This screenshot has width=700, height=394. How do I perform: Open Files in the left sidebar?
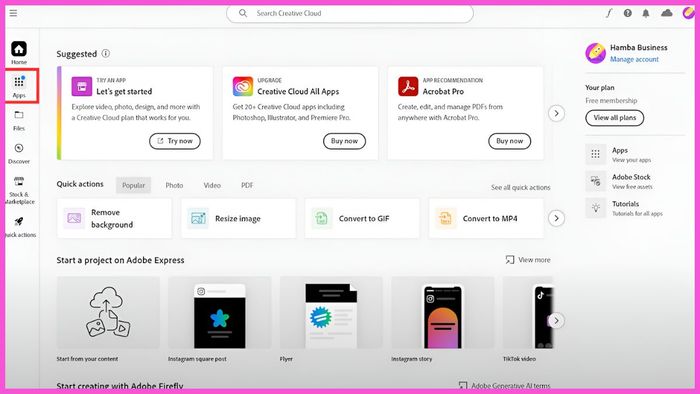tap(19, 120)
